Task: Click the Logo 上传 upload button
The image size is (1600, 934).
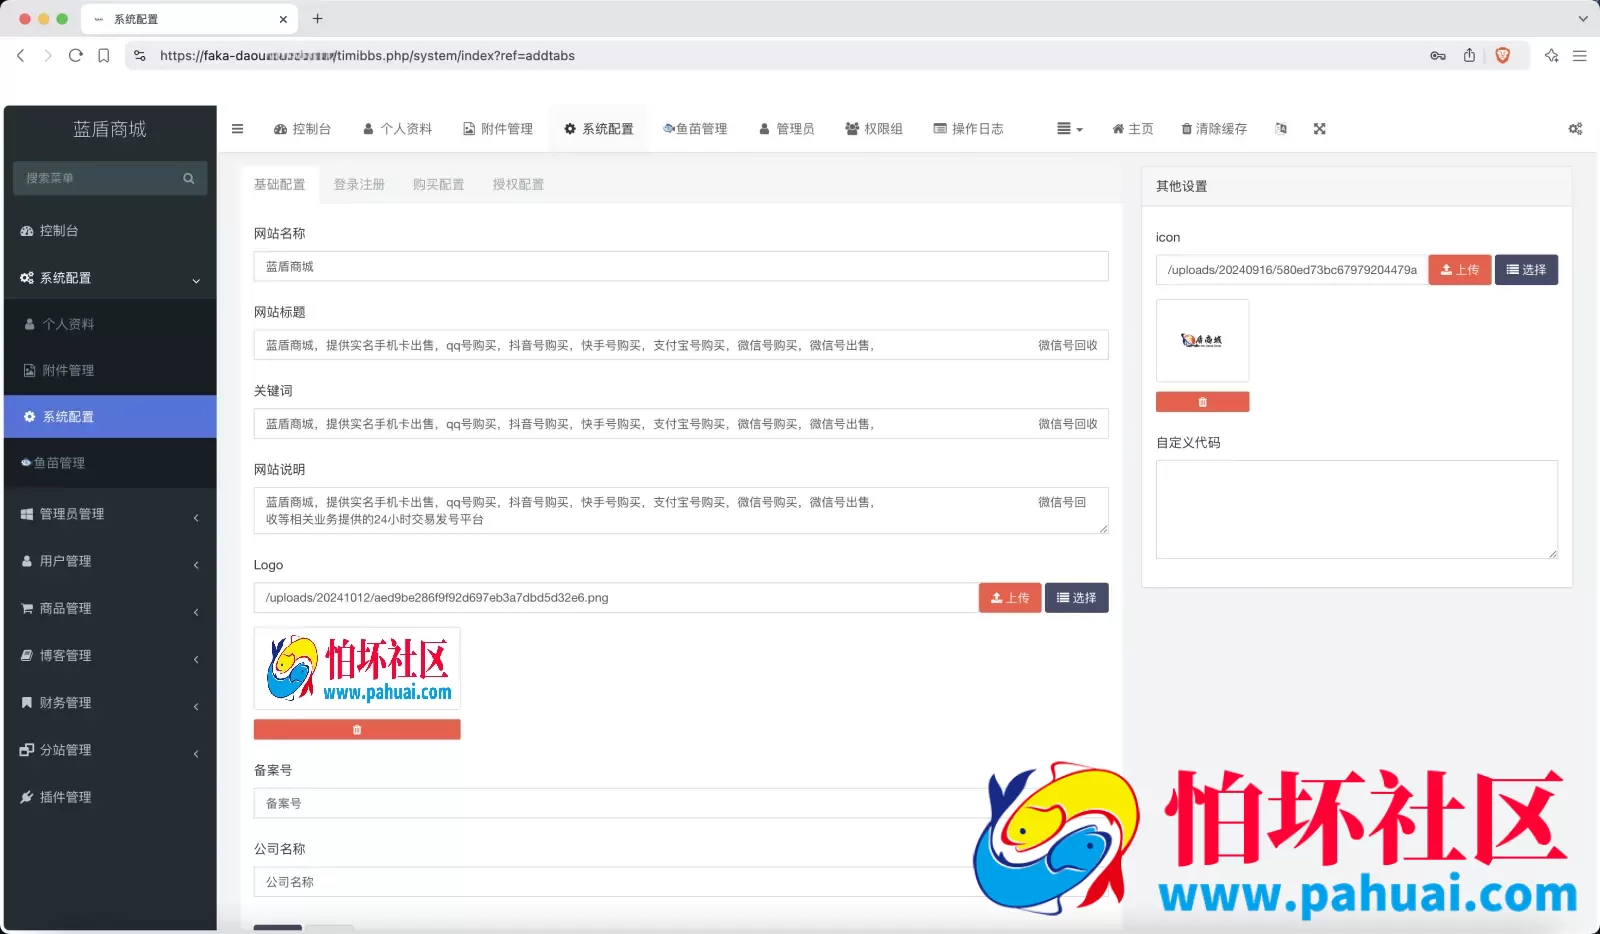Action: pos(1010,598)
